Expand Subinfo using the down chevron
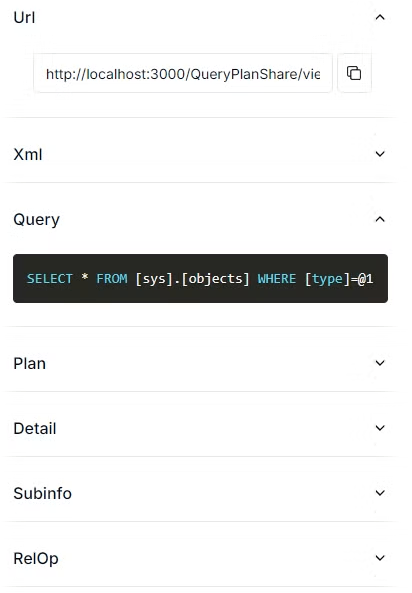The image size is (412, 593). coord(380,493)
